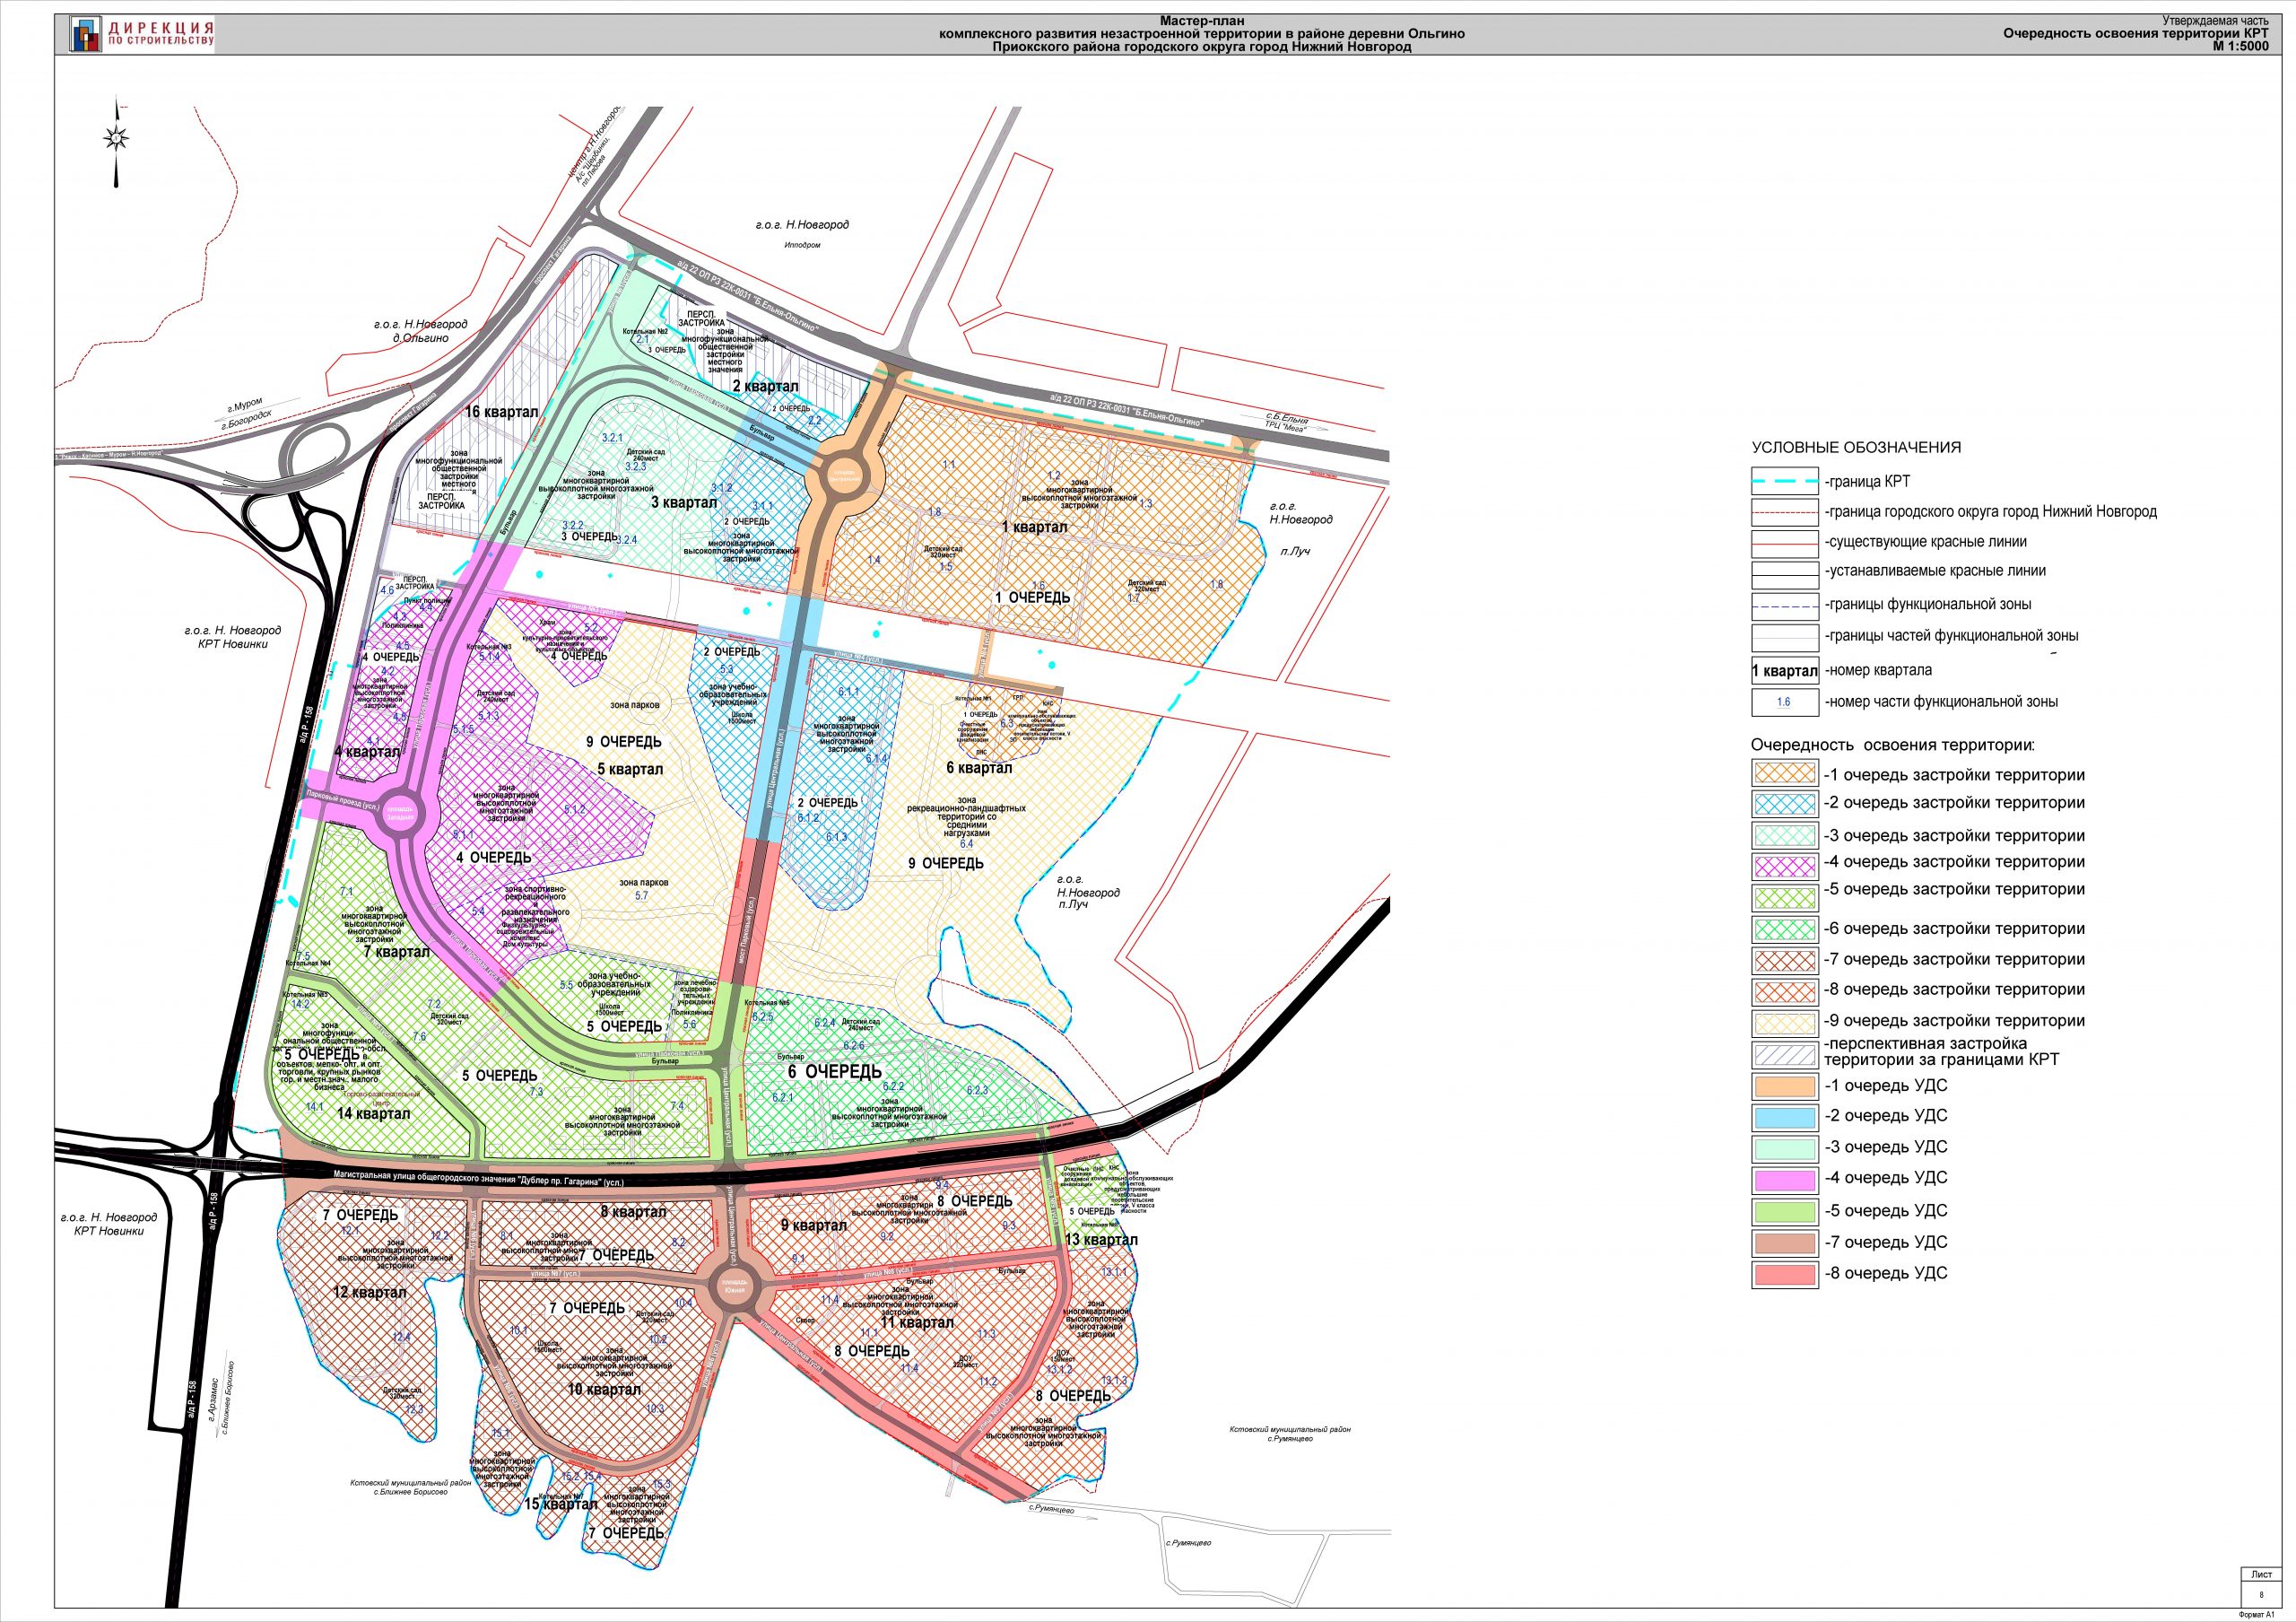
Task: Click the '1 квартал' label on the map
Action: coord(1034,527)
